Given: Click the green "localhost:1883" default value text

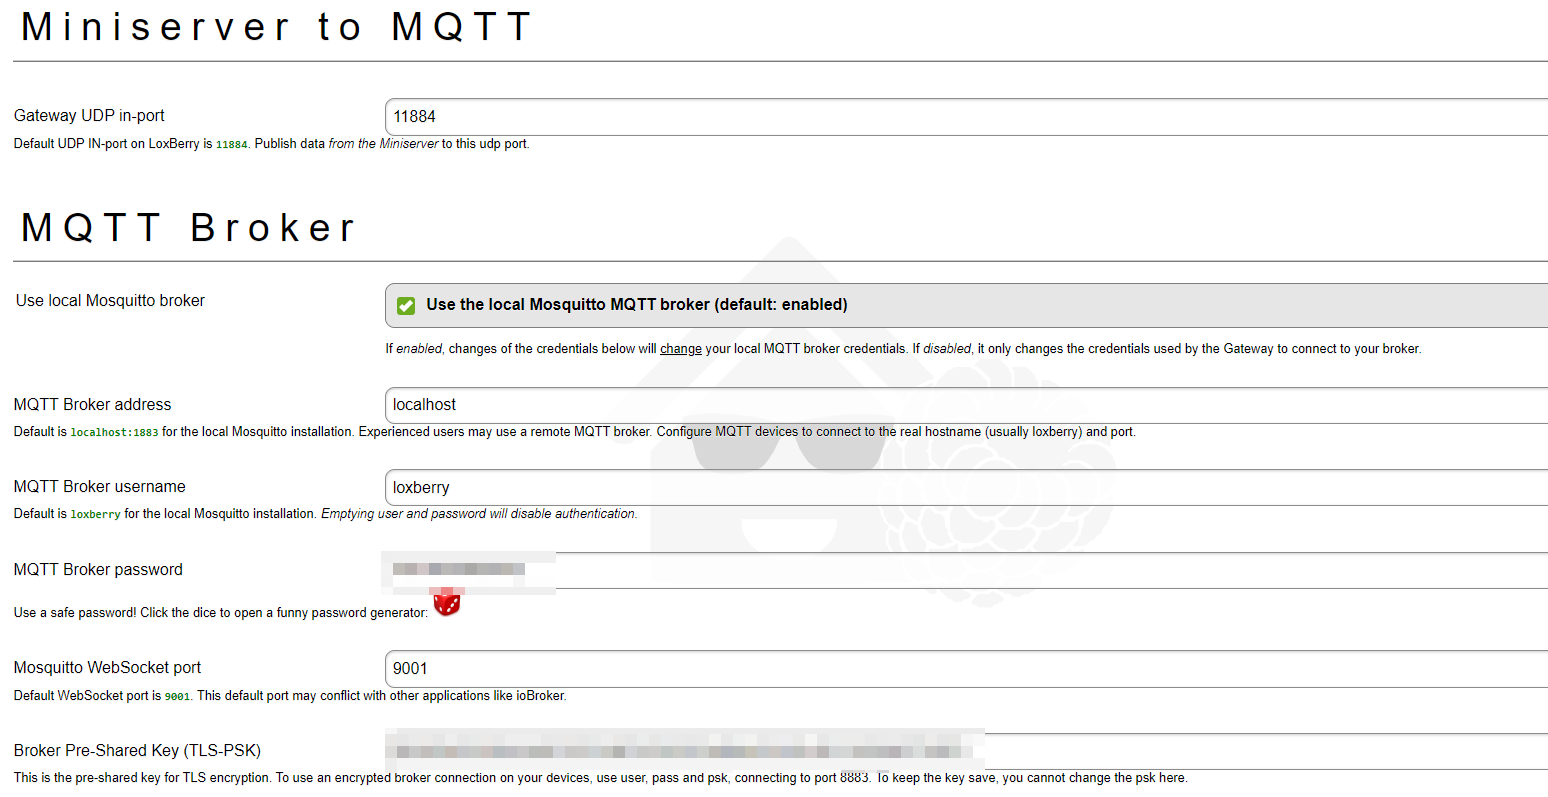Looking at the screenshot, I should point(114,433).
